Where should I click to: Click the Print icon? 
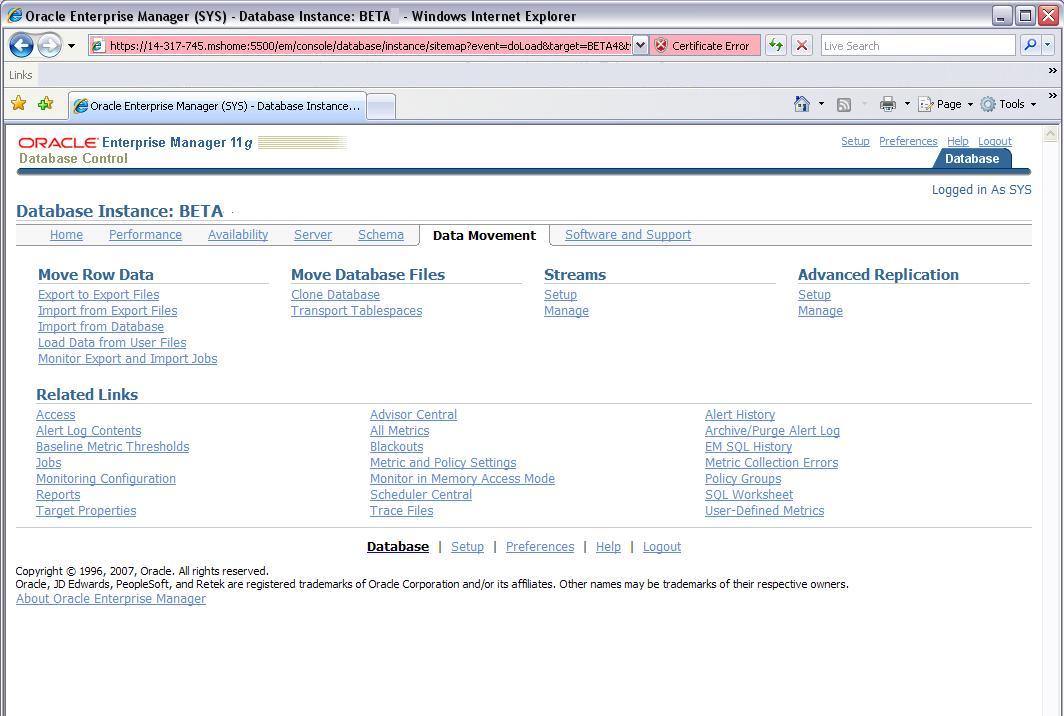(887, 104)
